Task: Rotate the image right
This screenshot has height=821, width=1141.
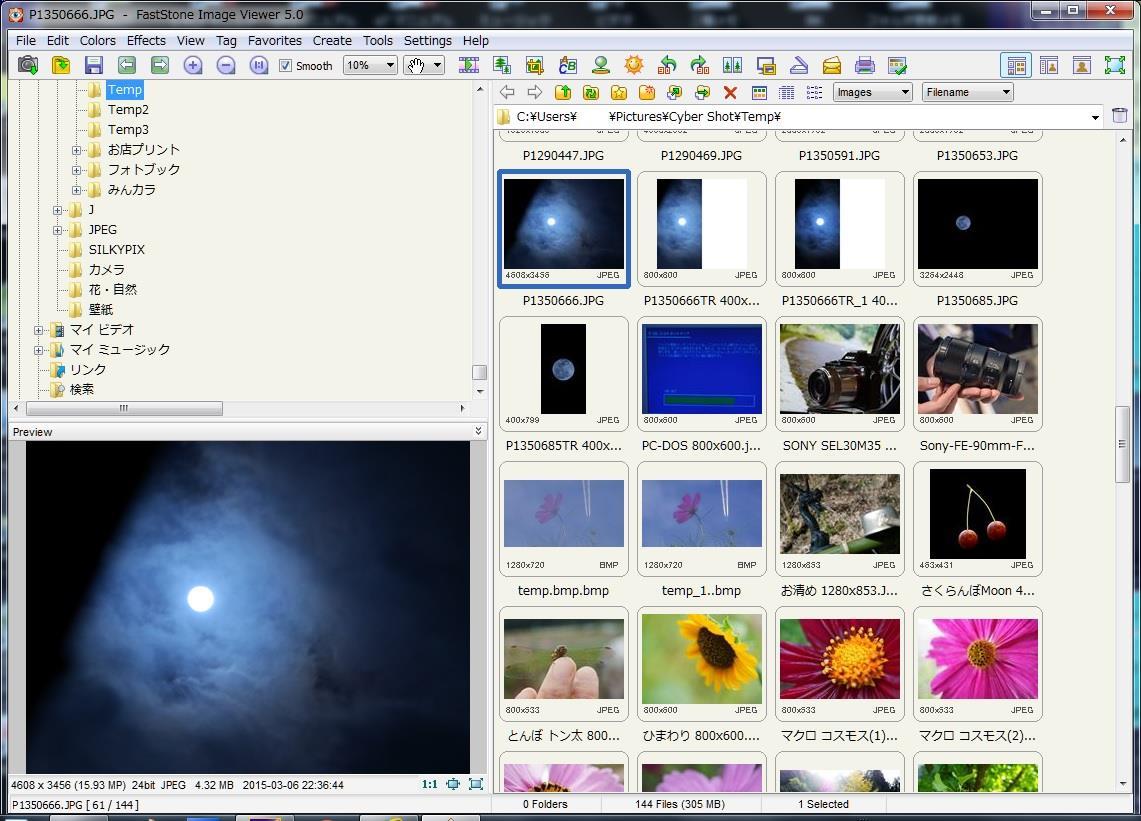Action: 700,66
